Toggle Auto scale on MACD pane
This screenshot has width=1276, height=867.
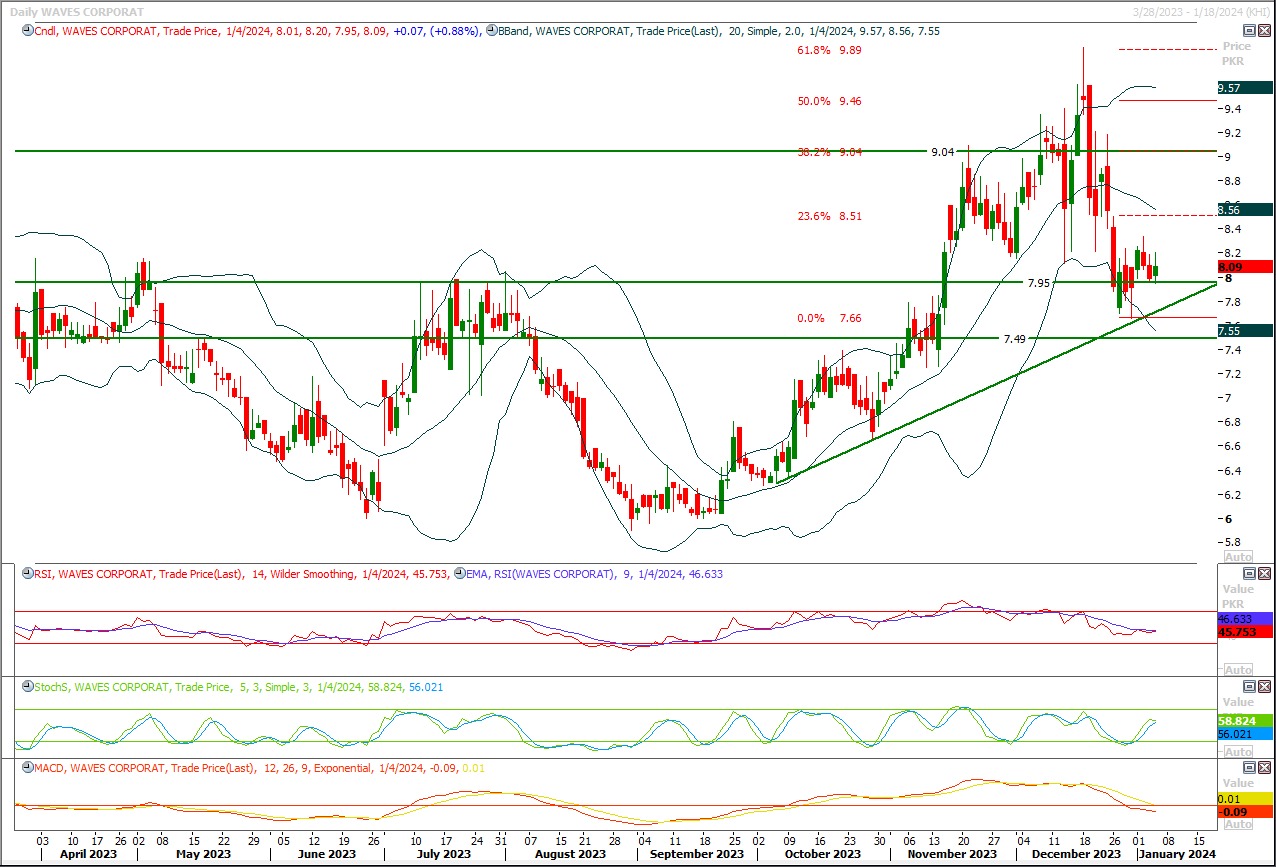point(1237,824)
